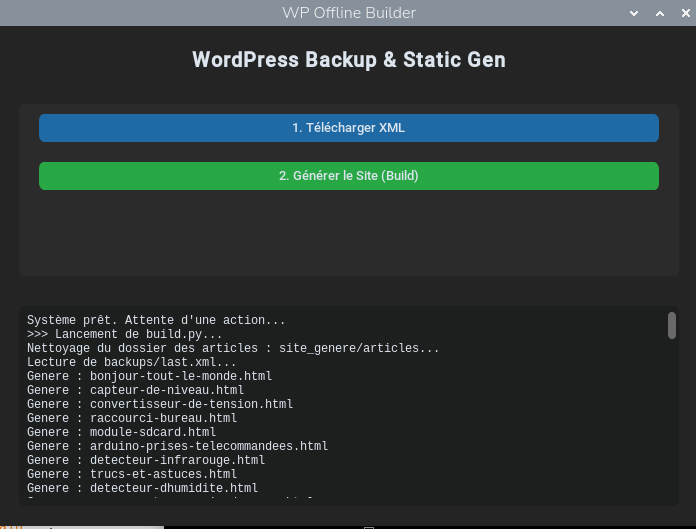Click the log panel scrollbar thumb
This screenshot has height=529, width=696.
point(672,325)
